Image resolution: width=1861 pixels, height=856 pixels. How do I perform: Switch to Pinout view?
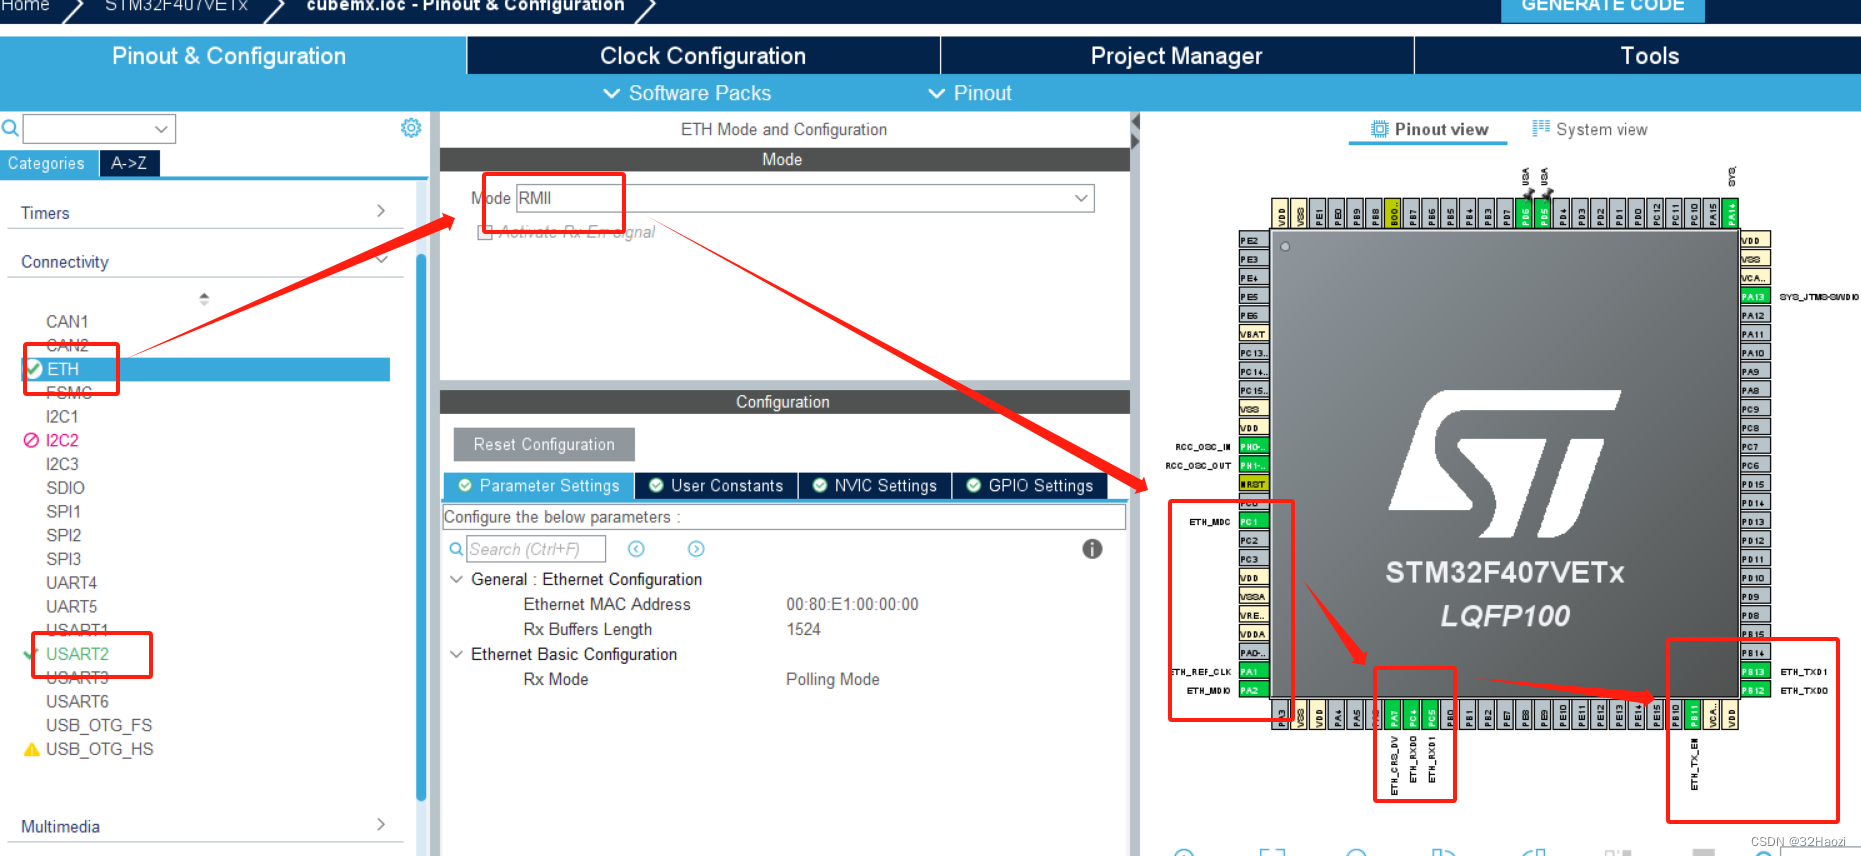[1429, 129]
